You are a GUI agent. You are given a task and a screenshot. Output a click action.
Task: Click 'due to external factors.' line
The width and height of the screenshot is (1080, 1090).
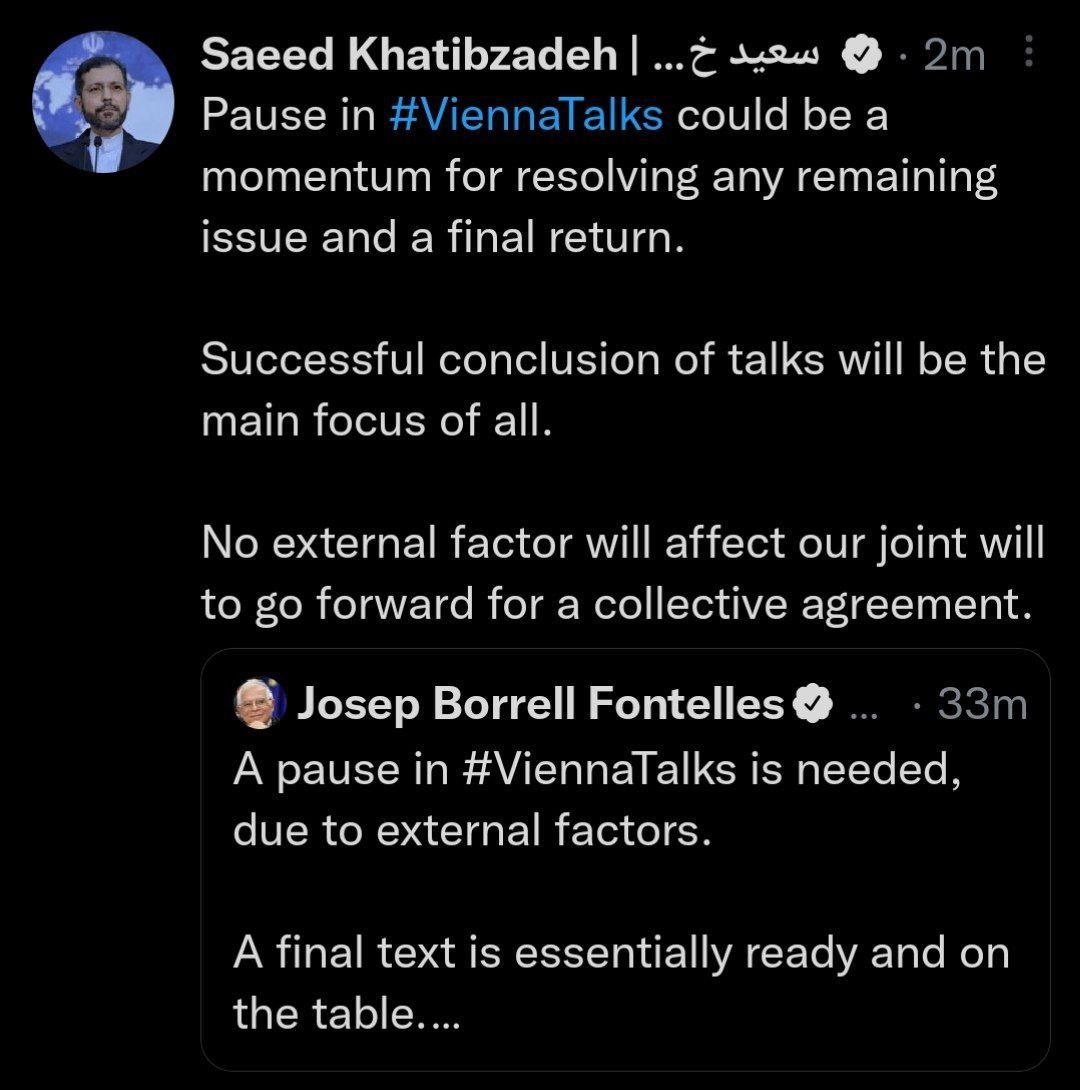click(473, 830)
